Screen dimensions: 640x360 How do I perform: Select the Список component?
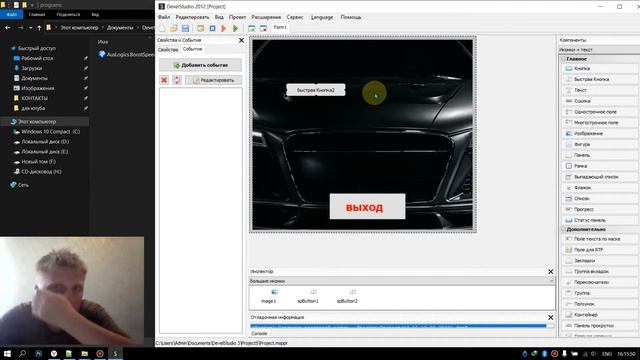coord(600,198)
